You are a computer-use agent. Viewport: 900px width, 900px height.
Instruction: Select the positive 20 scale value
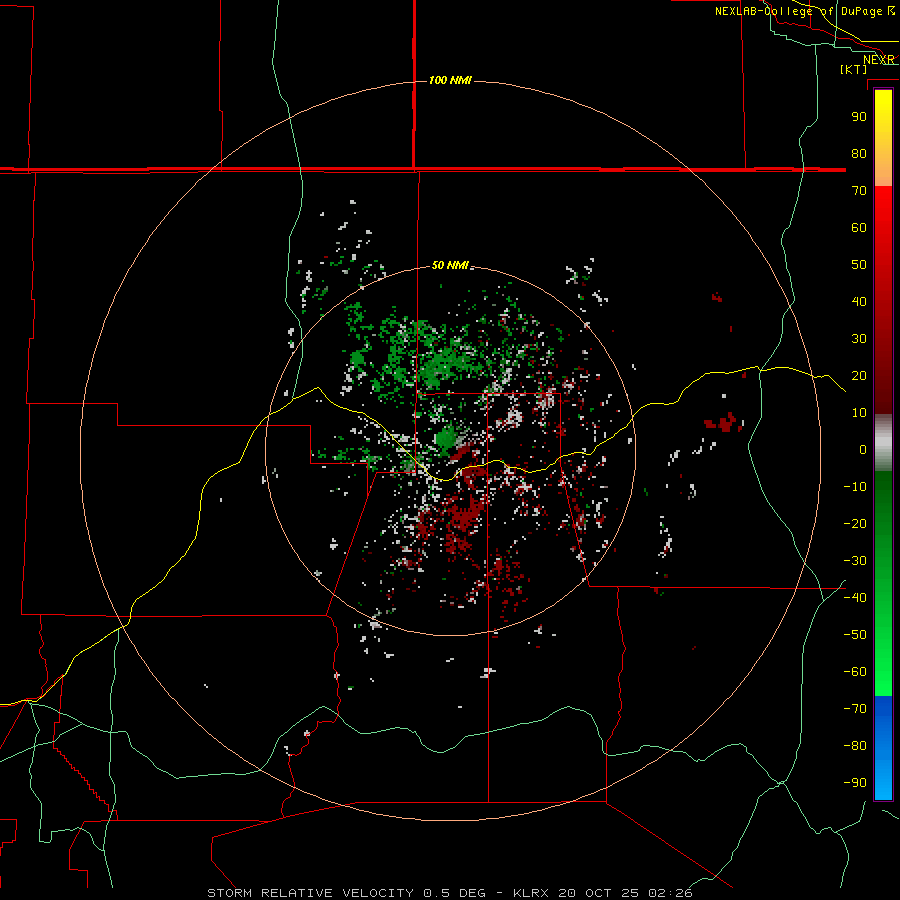click(859, 376)
